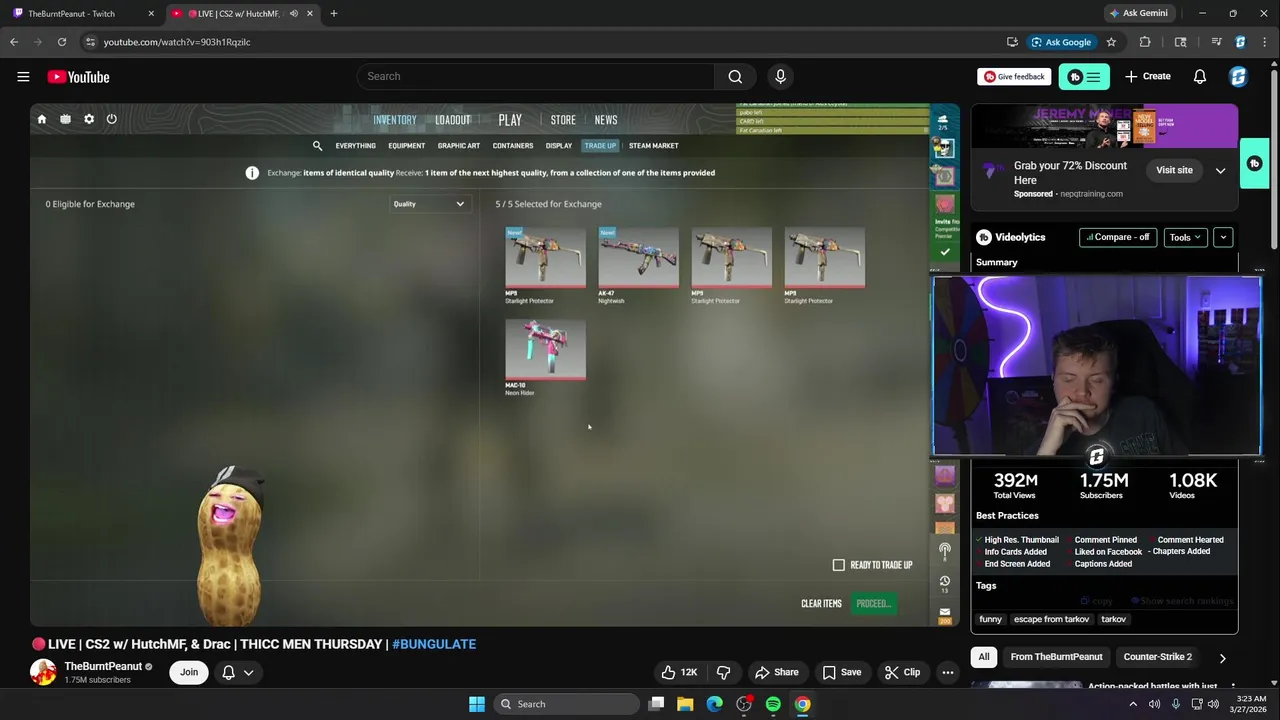Toggle notification bell for TheBurntPeanut
The width and height of the screenshot is (1280, 720).
[x=238, y=672]
